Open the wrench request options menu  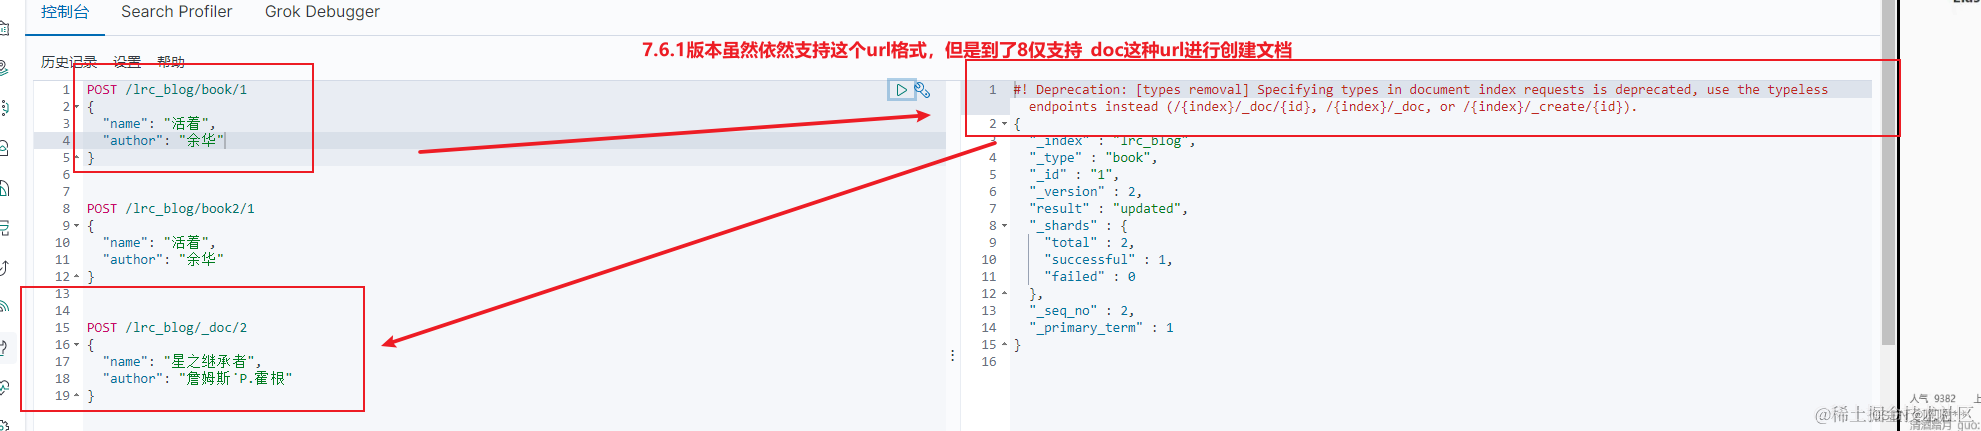point(923,90)
